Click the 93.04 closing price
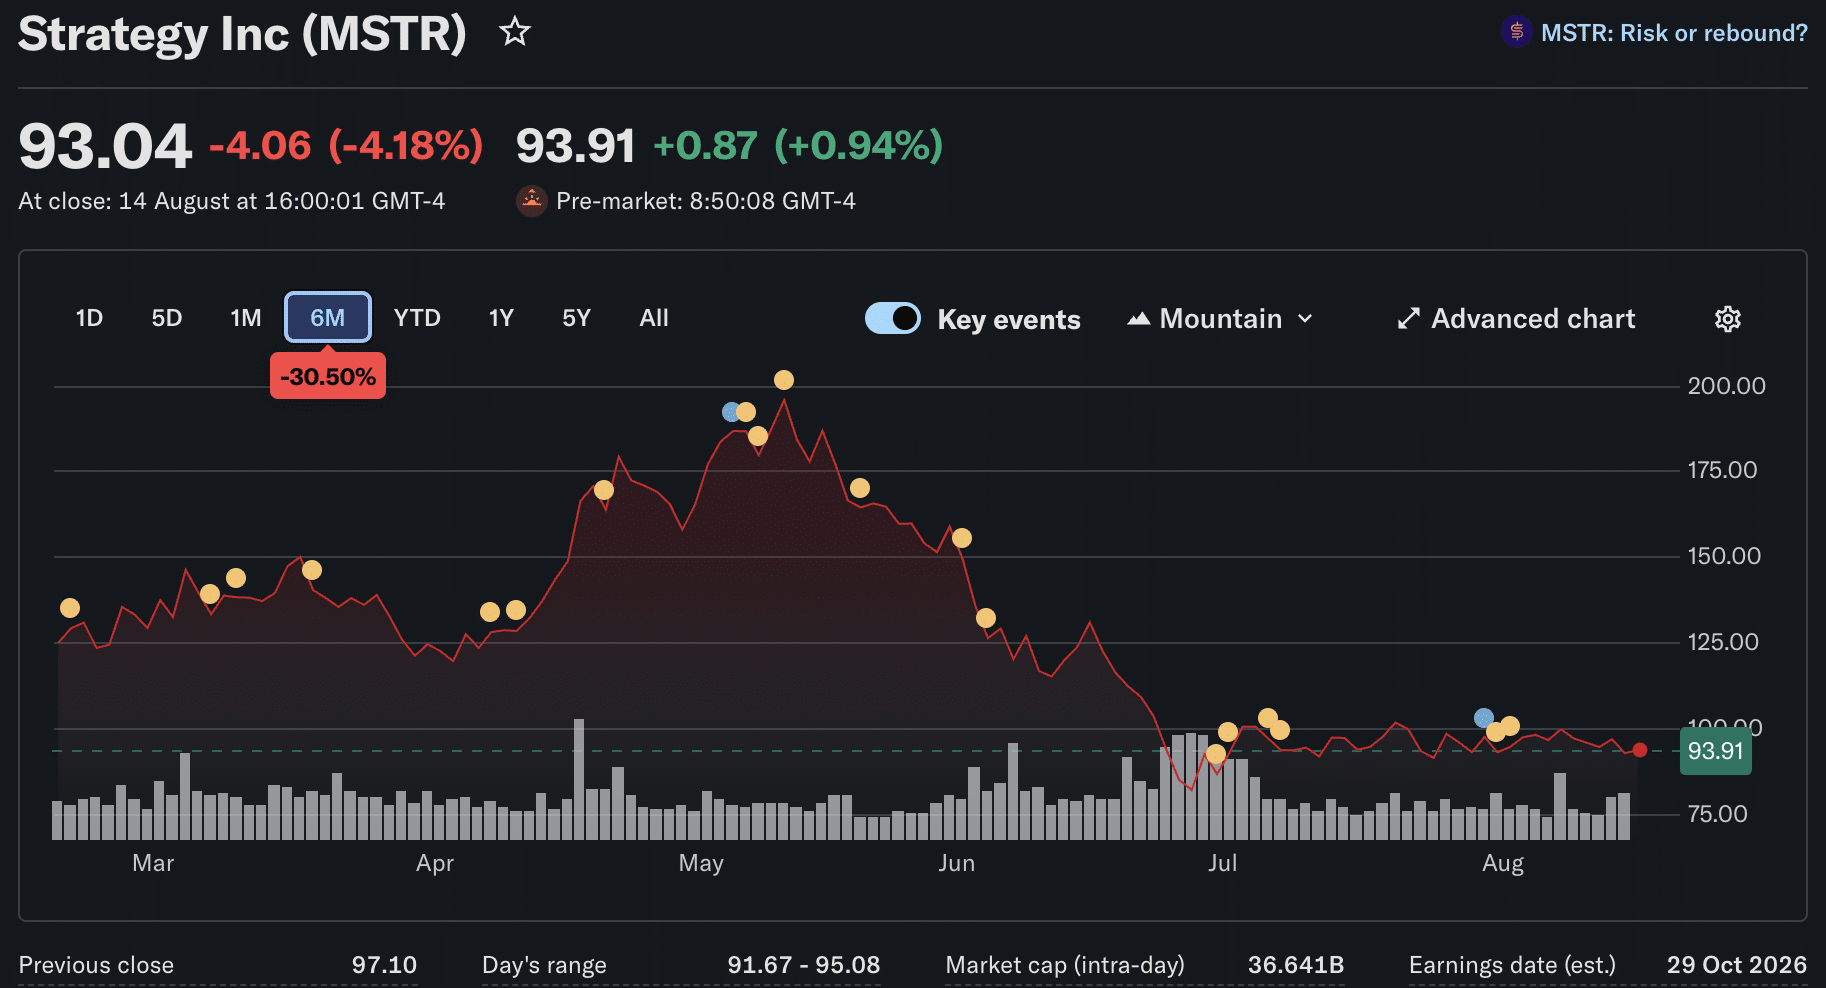 tap(105, 146)
